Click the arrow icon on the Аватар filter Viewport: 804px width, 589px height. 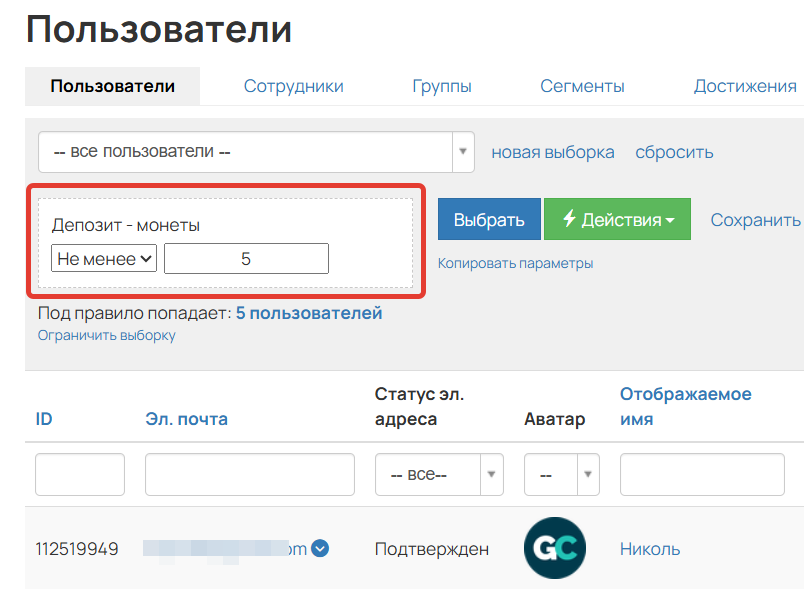(x=588, y=474)
